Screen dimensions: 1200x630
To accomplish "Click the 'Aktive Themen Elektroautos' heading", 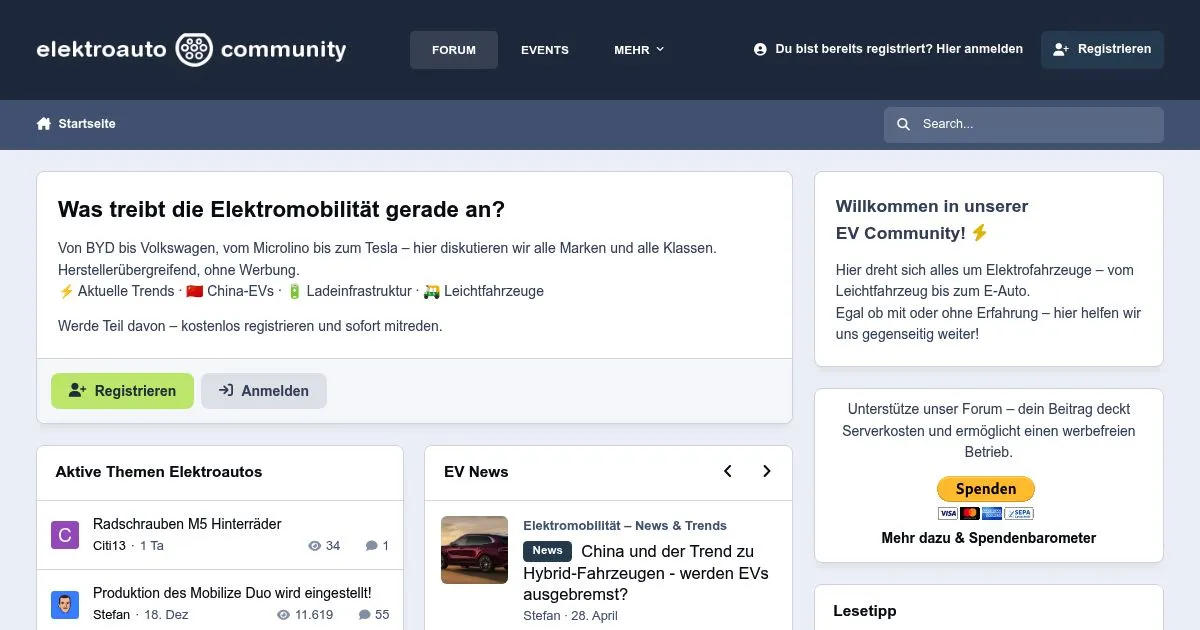I will click(159, 472).
